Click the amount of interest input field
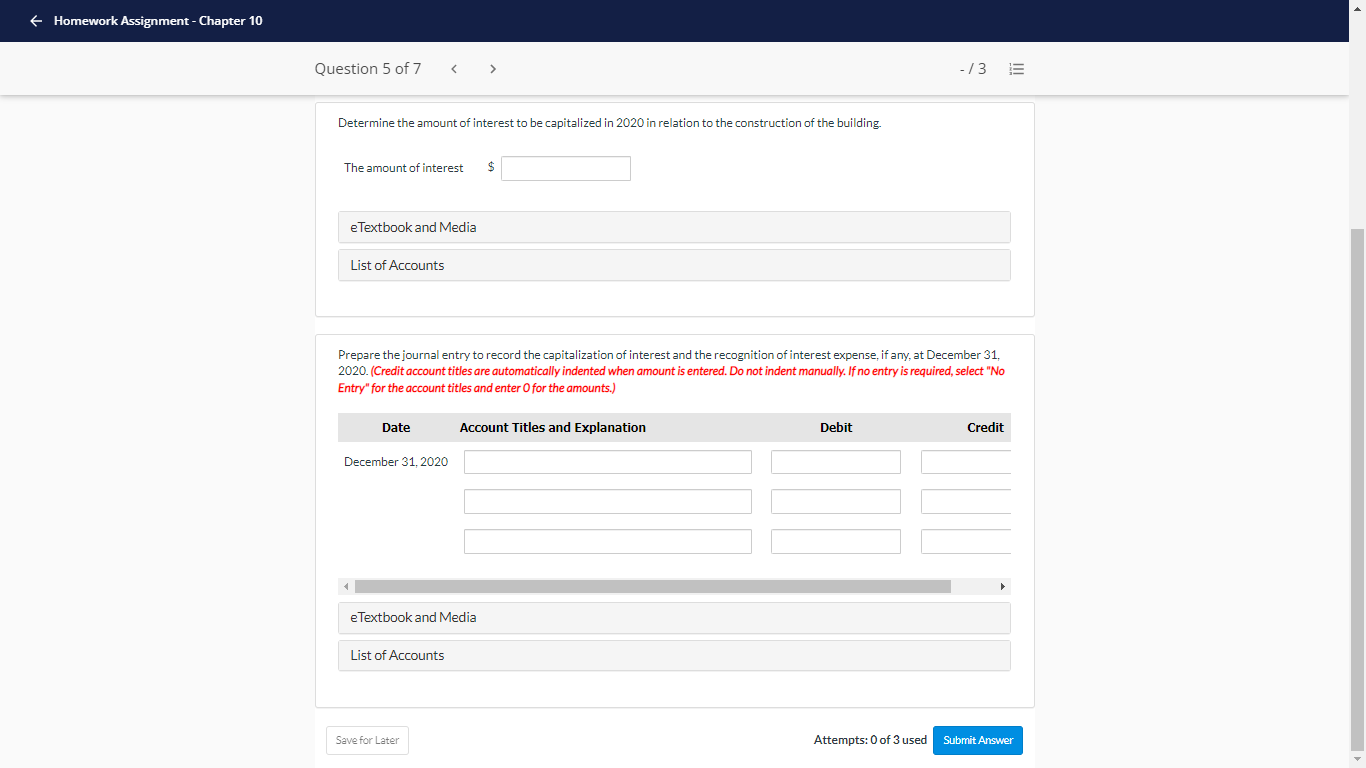 tap(565, 168)
